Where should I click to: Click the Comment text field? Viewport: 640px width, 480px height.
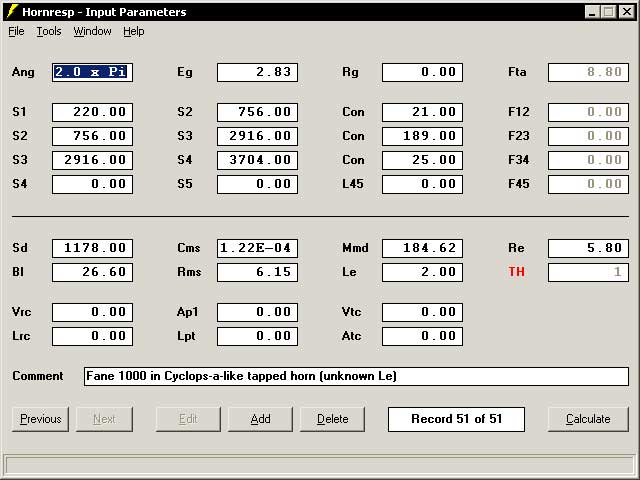(356, 376)
